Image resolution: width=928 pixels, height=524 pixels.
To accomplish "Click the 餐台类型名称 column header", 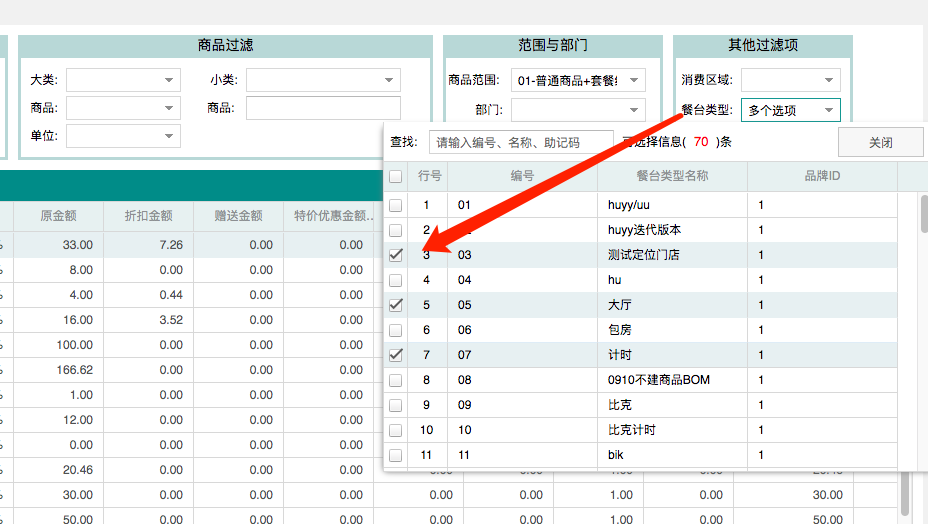I will tap(672, 176).
